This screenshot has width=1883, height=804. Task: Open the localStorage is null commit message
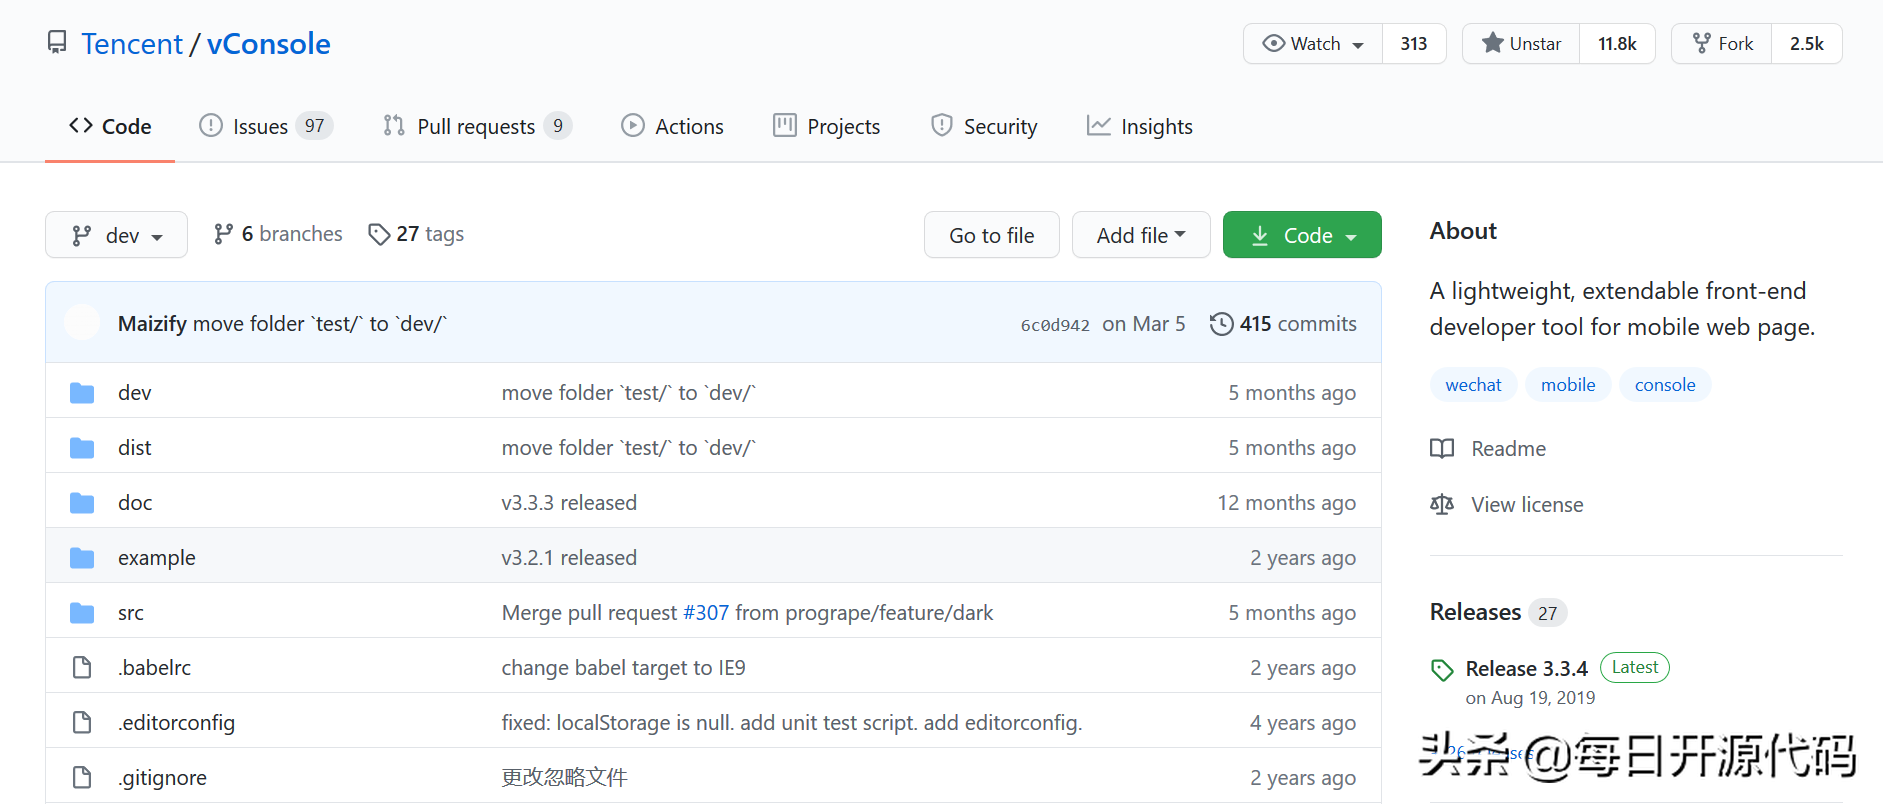click(792, 723)
